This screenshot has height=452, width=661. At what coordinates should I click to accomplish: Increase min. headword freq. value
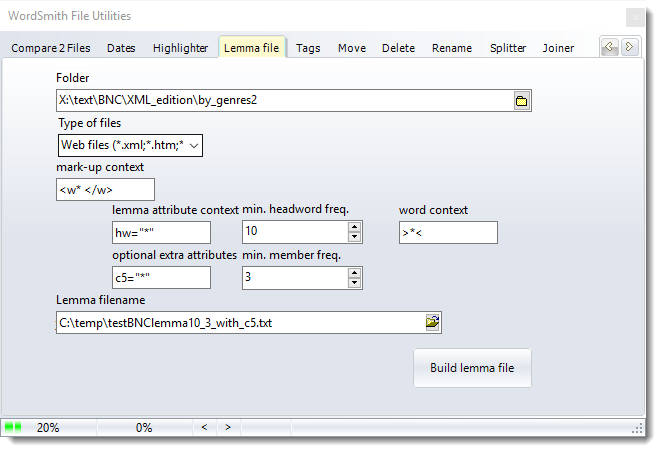click(x=355, y=227)
